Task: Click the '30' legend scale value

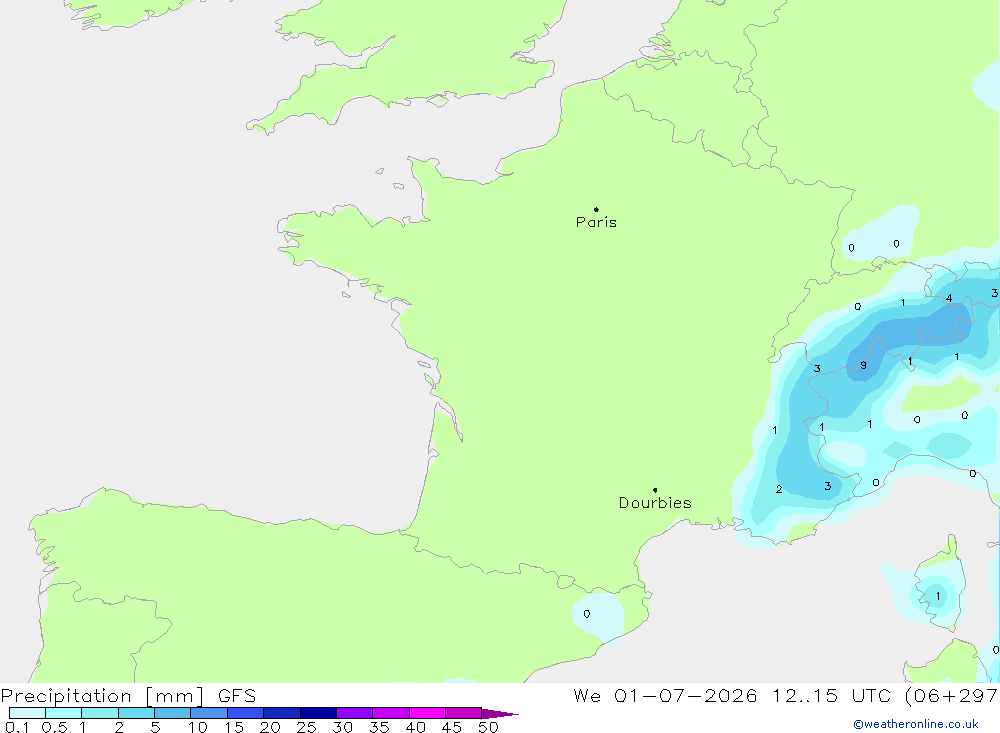Action: tap(343, 727)
